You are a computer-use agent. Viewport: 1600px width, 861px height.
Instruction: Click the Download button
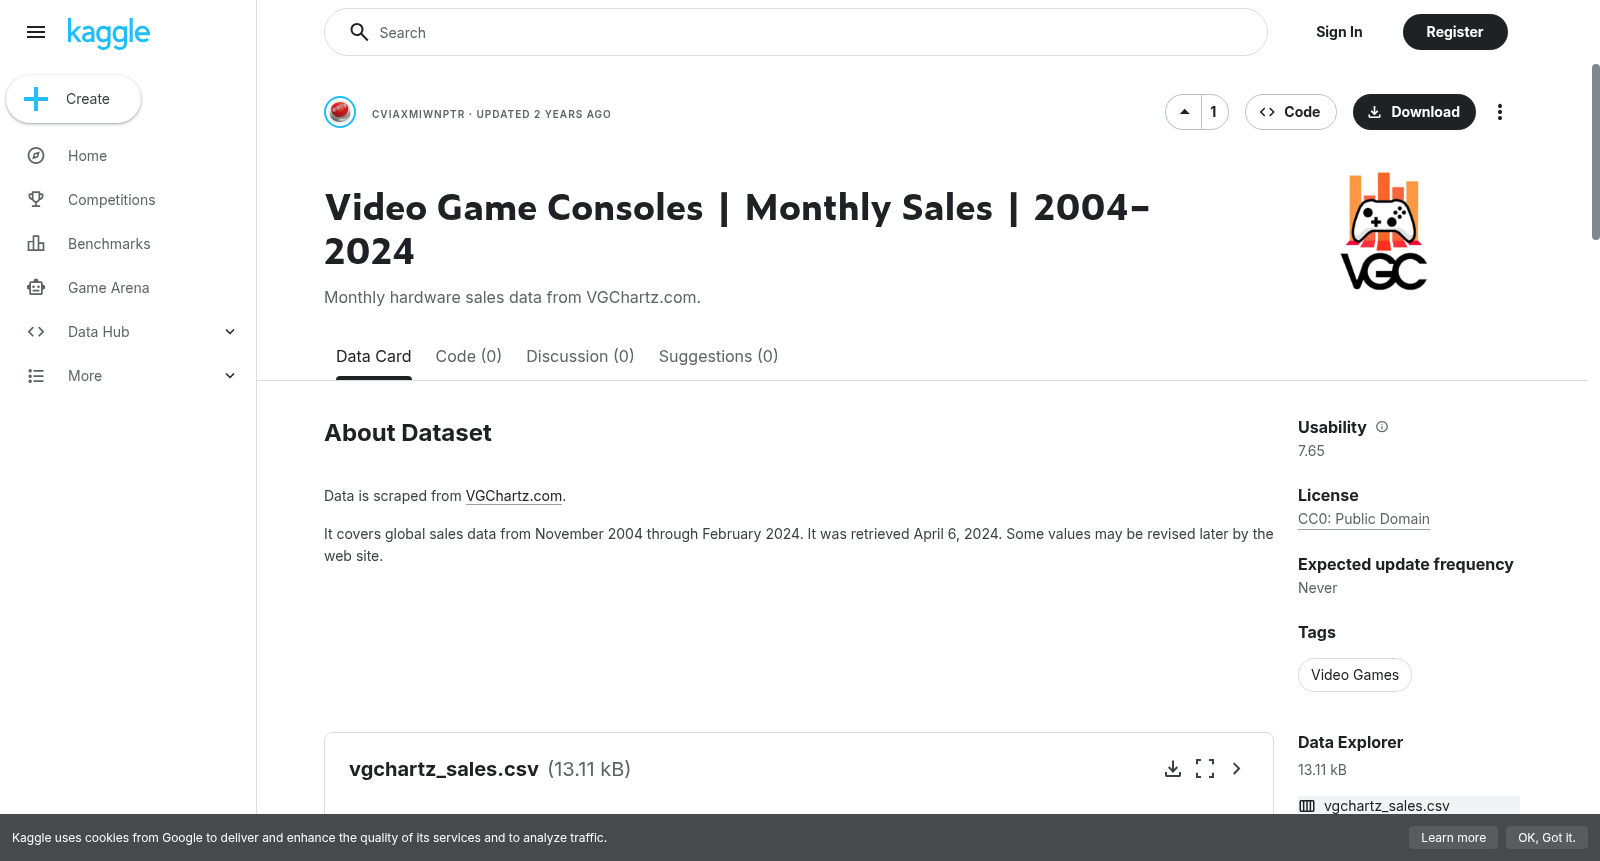click(x=1414, y=112)
